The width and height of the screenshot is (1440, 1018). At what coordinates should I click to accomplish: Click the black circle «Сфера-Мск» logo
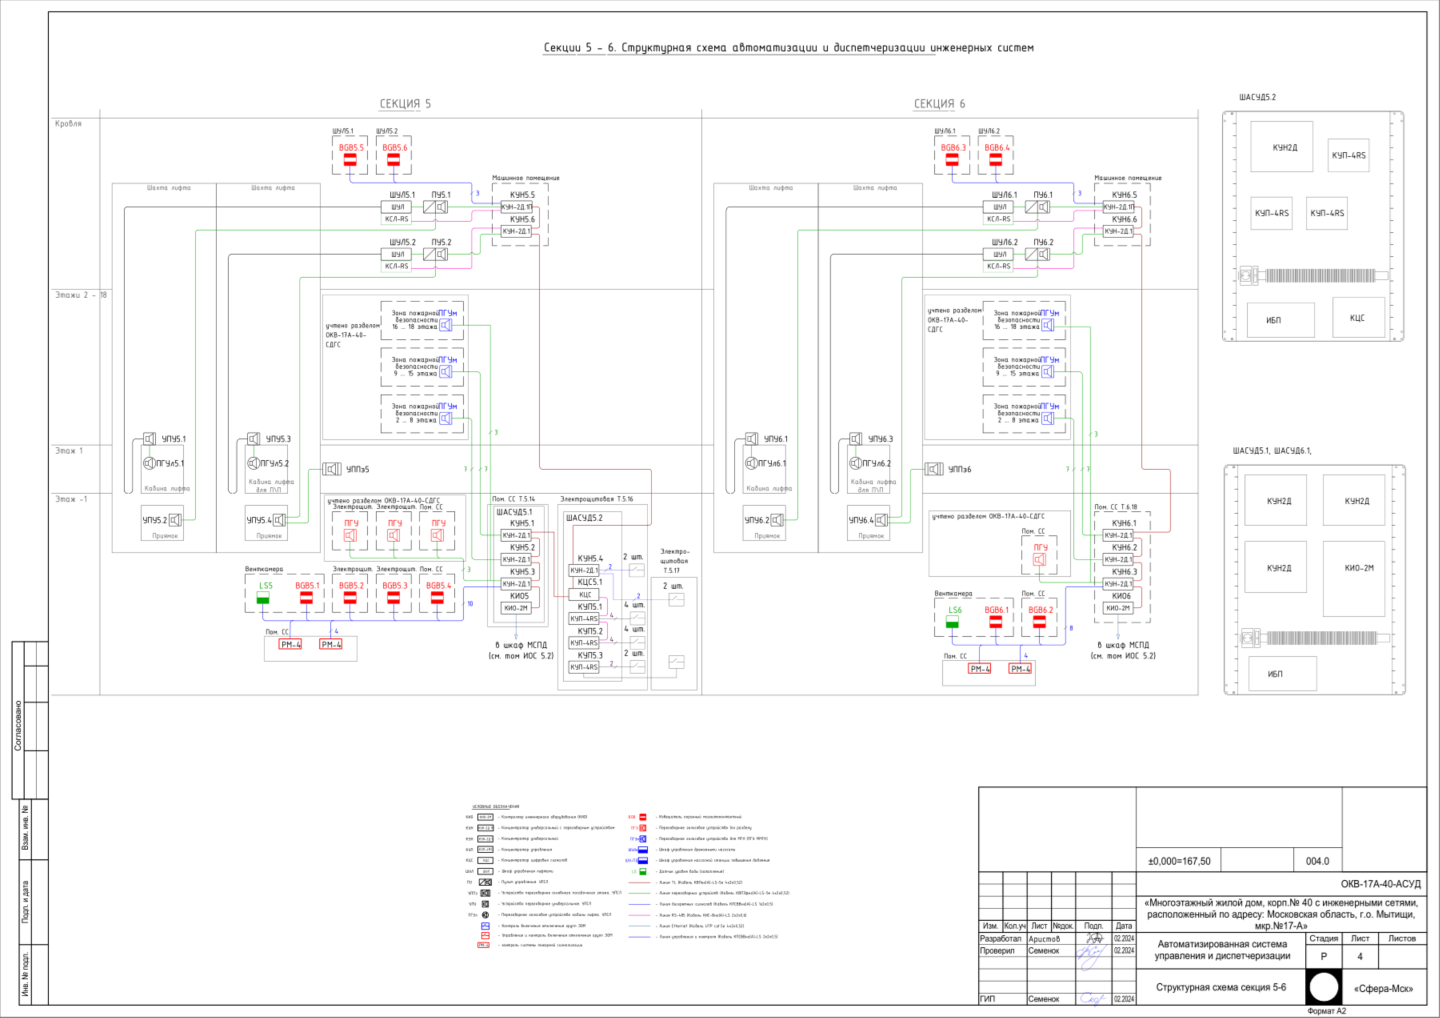click(x=1324, y=988)
